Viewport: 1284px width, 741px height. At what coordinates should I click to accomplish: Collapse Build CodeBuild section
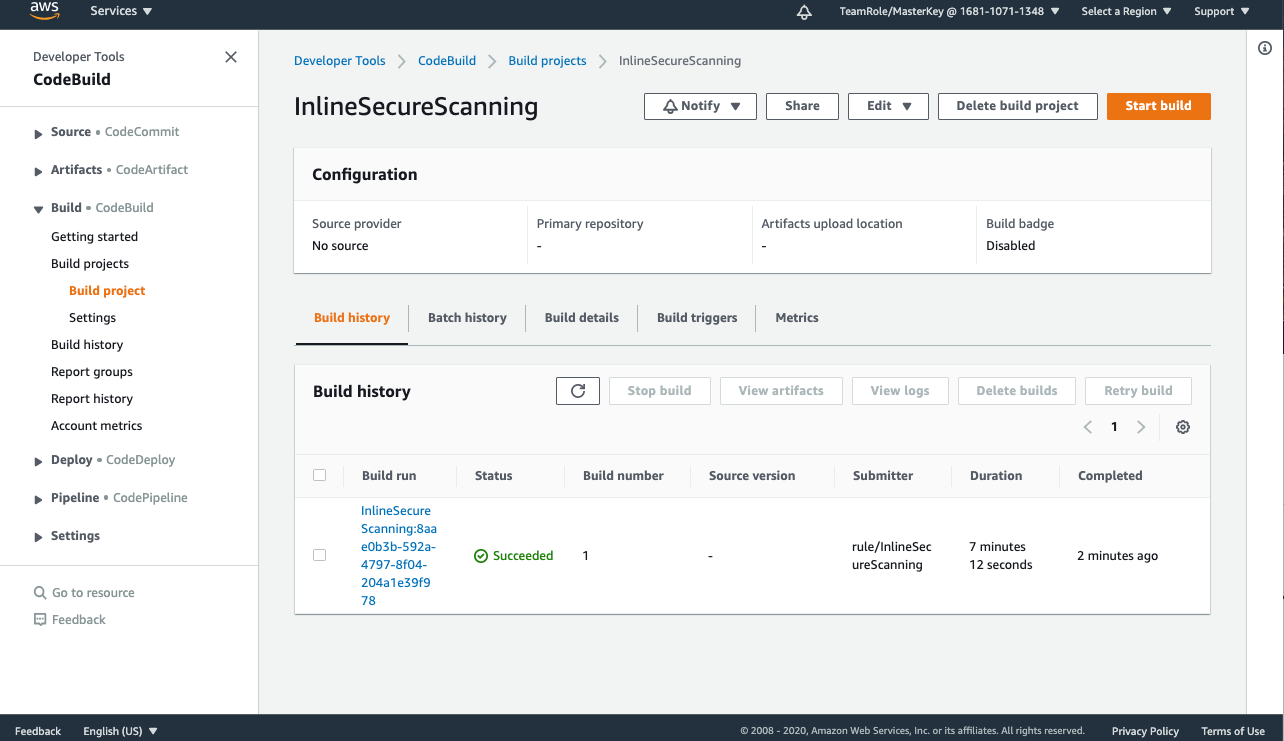pos(38,209)
